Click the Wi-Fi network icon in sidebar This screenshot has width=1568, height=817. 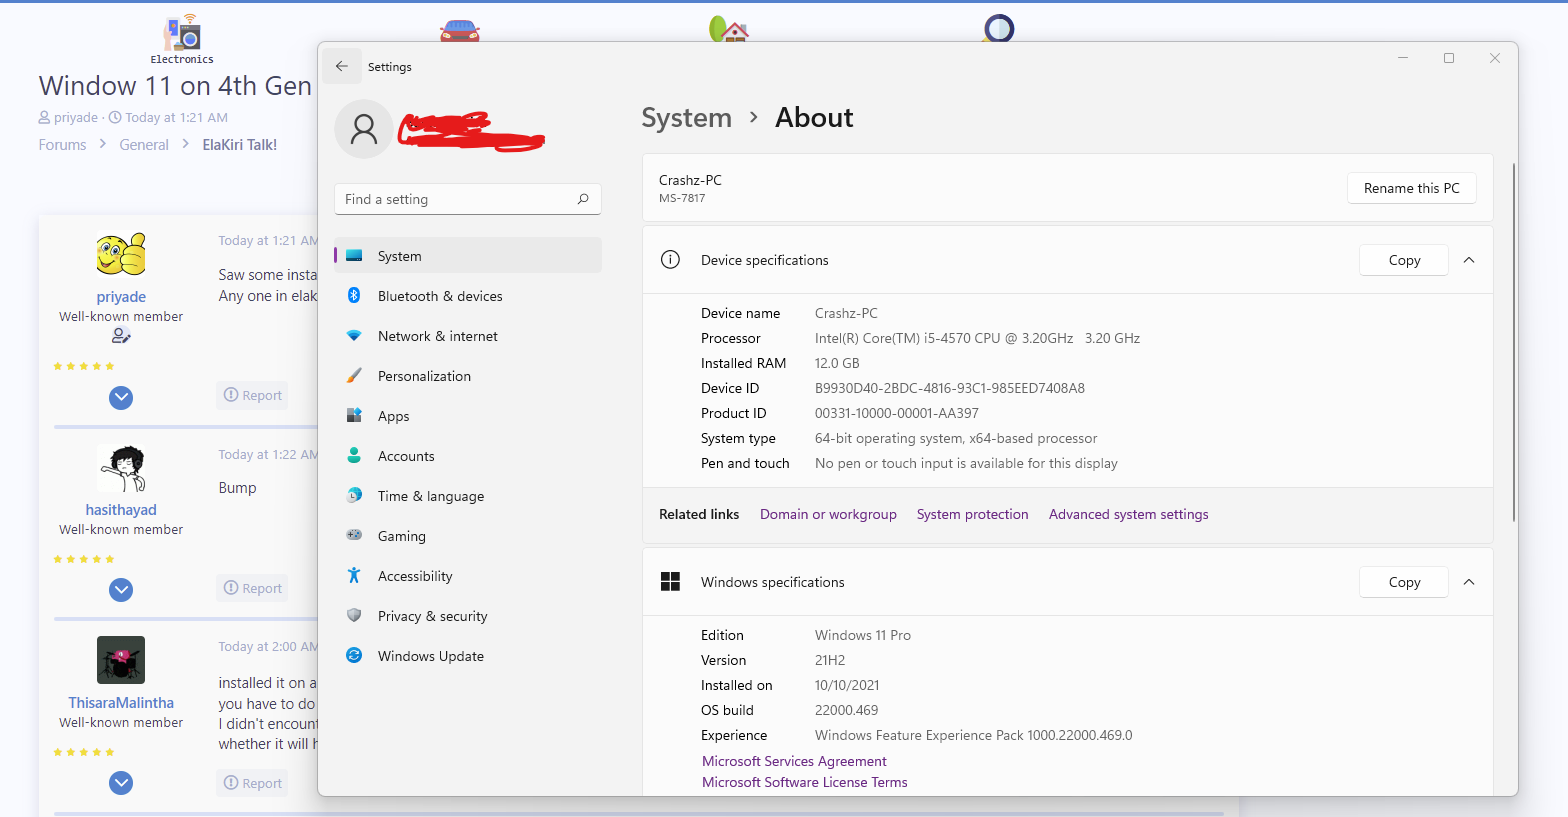(x=354, y=336)
